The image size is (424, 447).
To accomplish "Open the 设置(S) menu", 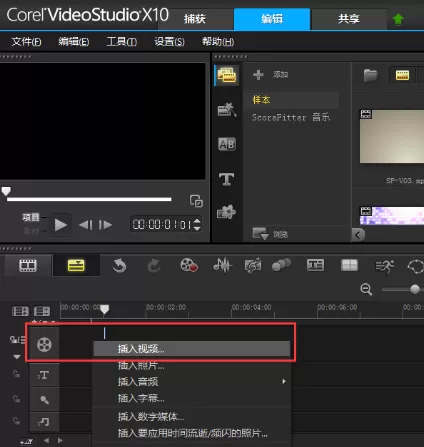I will click(x=169, y=42).
